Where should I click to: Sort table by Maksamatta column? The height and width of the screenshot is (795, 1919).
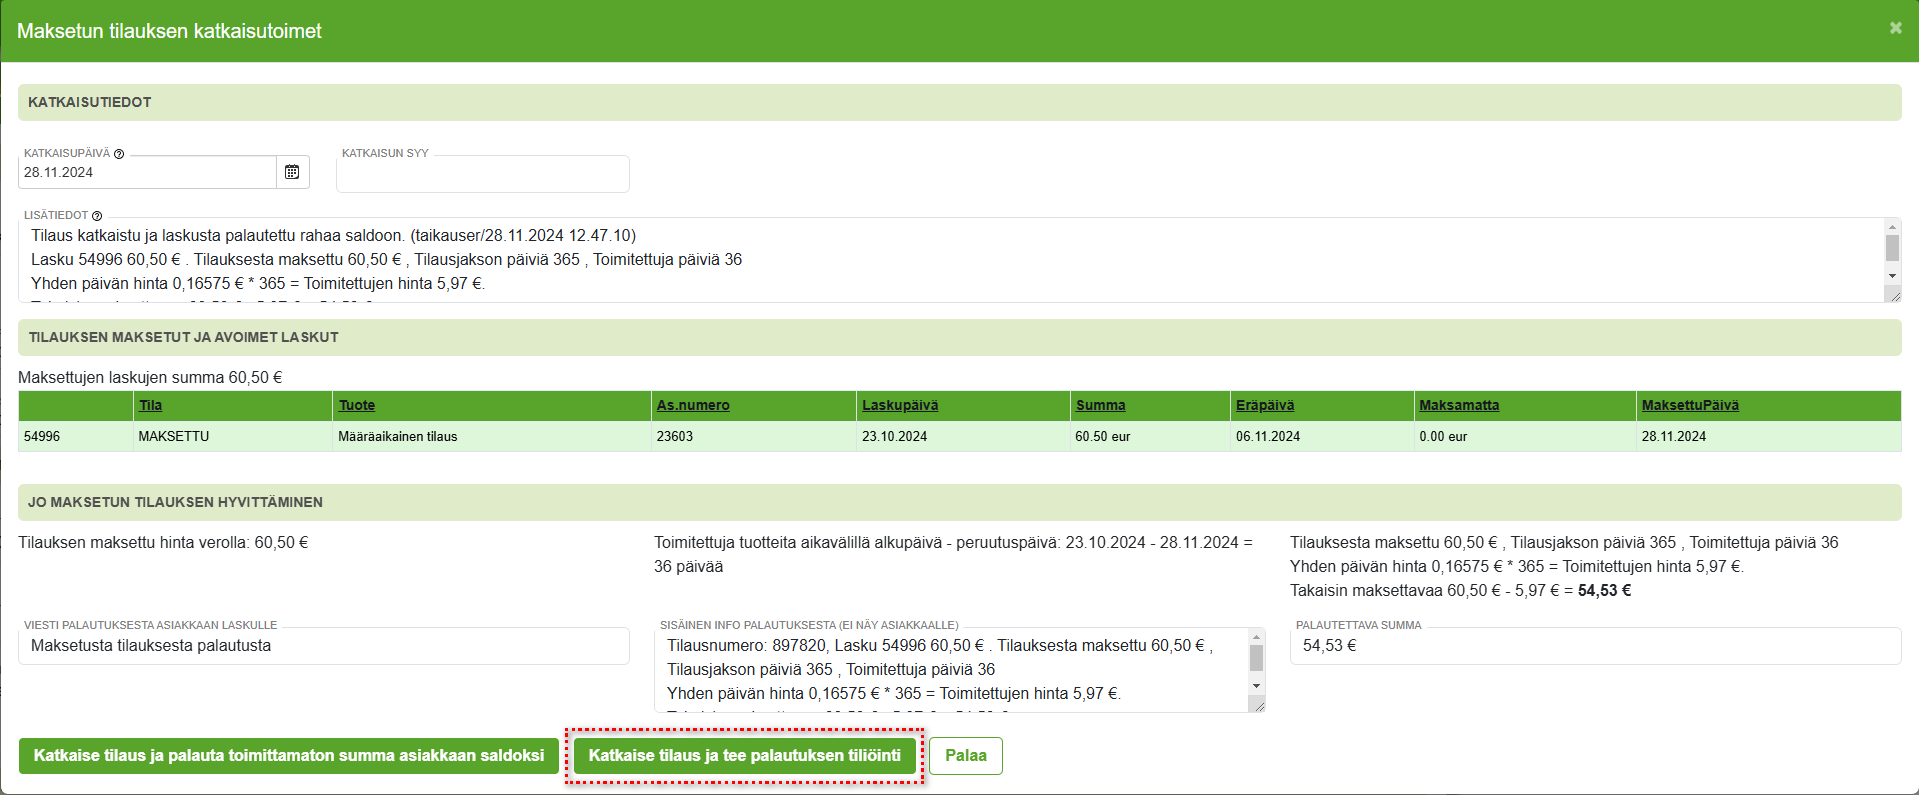click(1459, 405)
